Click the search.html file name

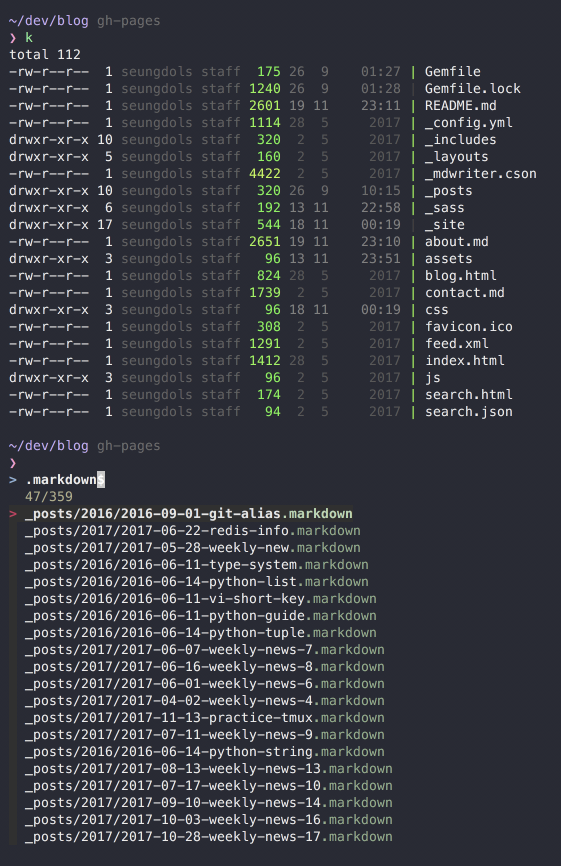469,395
